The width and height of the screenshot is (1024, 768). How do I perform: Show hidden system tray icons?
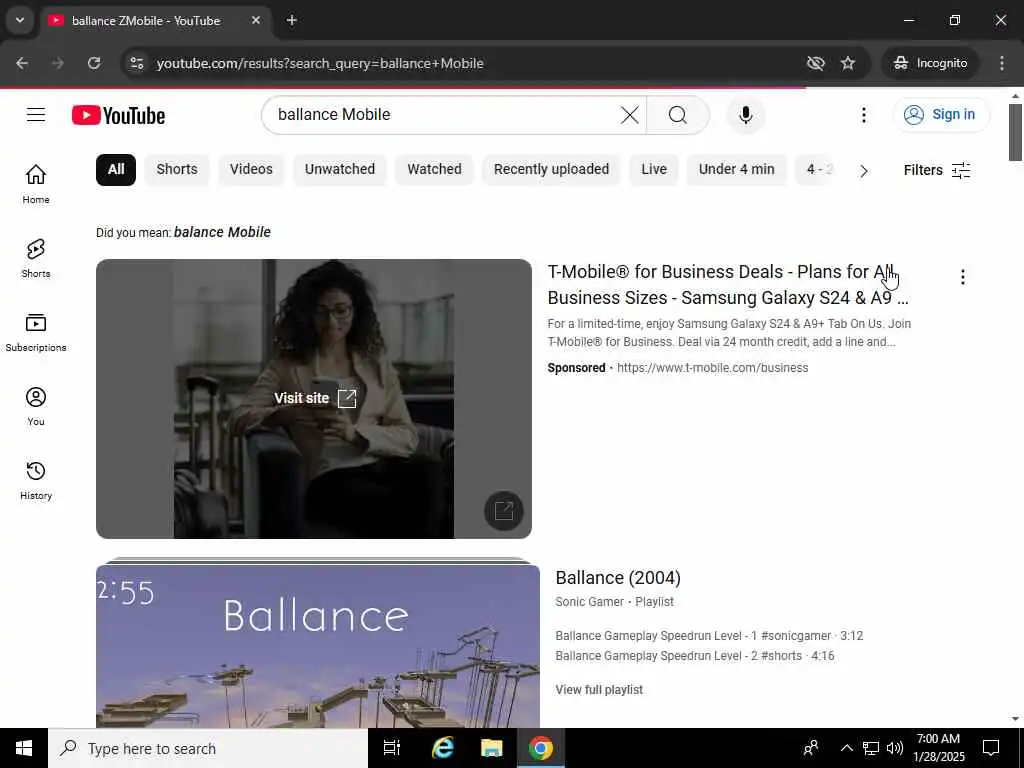[x=846, y=748]
